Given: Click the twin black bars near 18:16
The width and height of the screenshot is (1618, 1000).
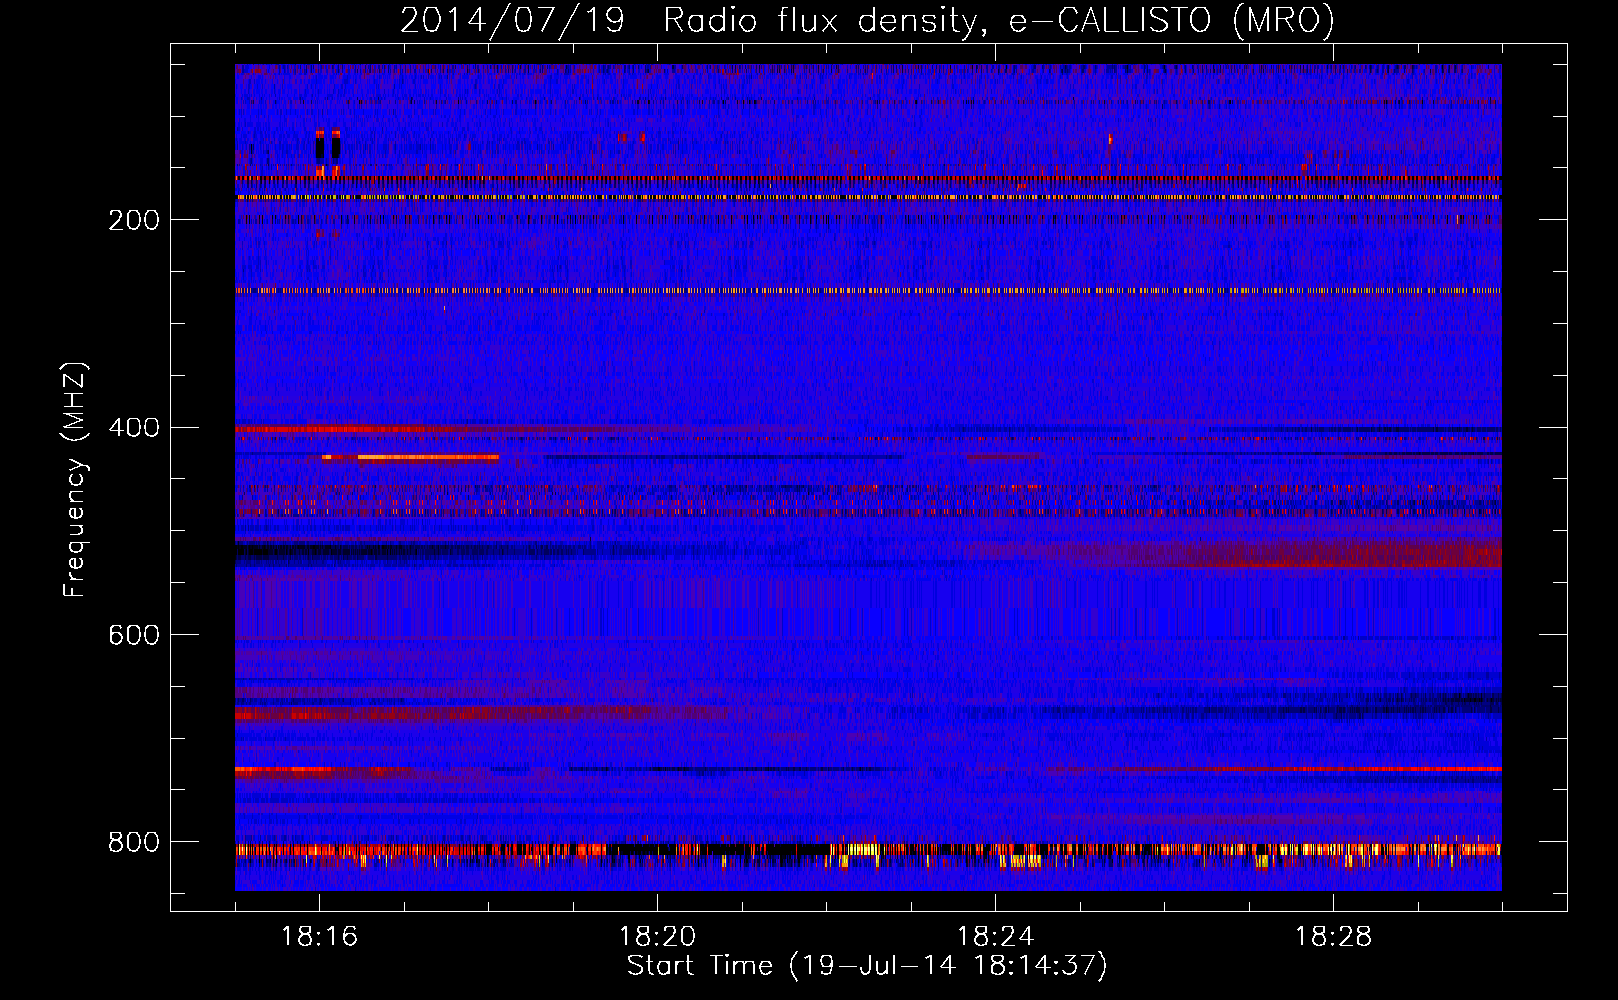Looking at the screenshot, I should pyautogui.click(x=328, y=147).
